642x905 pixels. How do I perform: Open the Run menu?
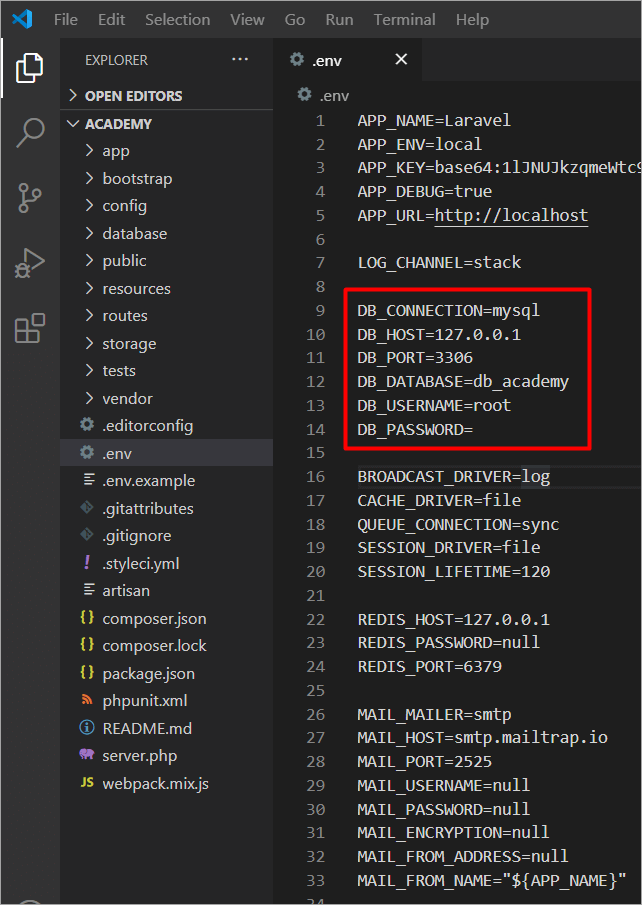(x=339, y=20)
